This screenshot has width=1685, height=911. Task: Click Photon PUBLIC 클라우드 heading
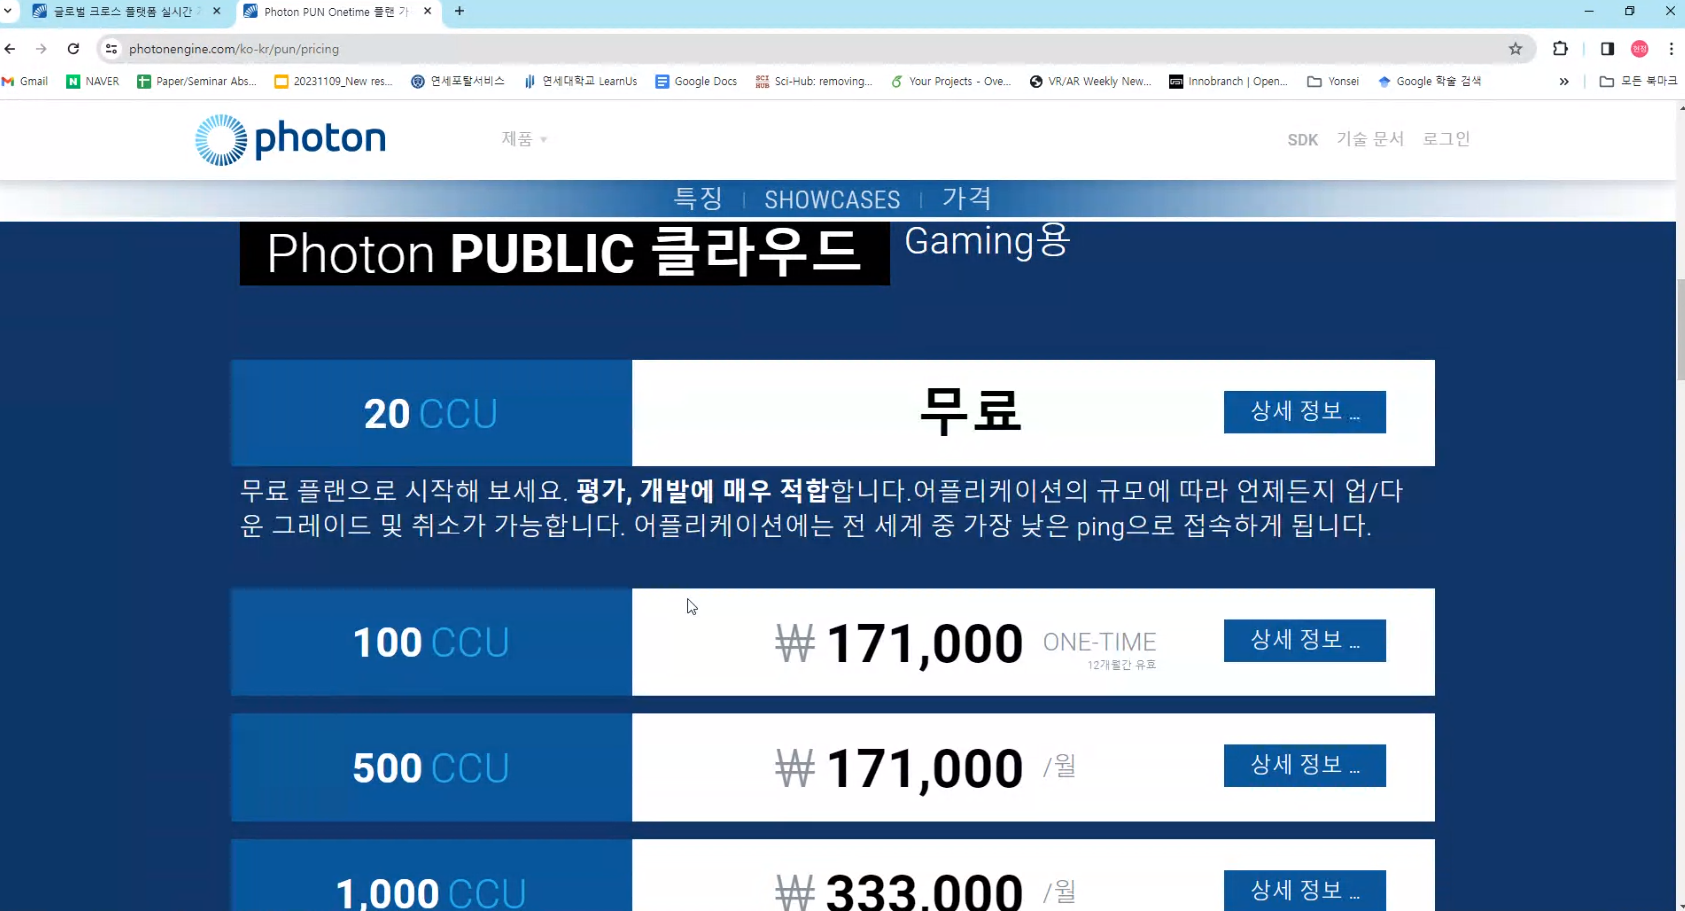[x=564, y=253]
